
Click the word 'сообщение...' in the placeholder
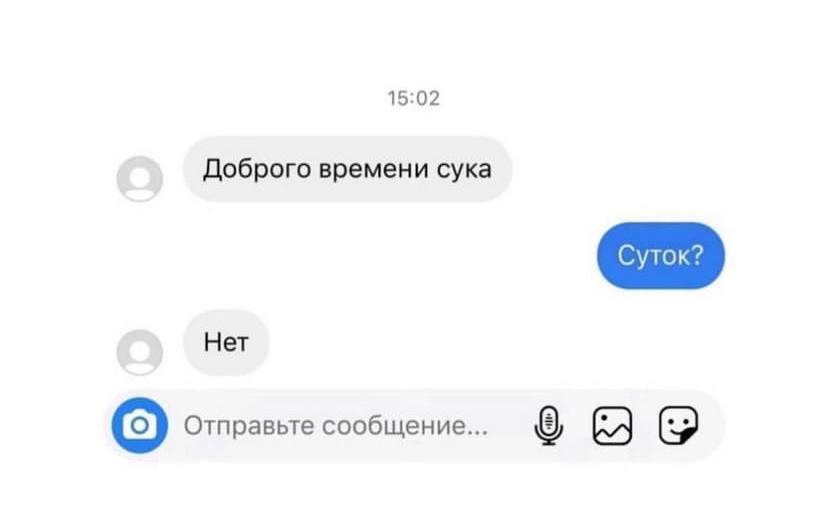point(405,426)
